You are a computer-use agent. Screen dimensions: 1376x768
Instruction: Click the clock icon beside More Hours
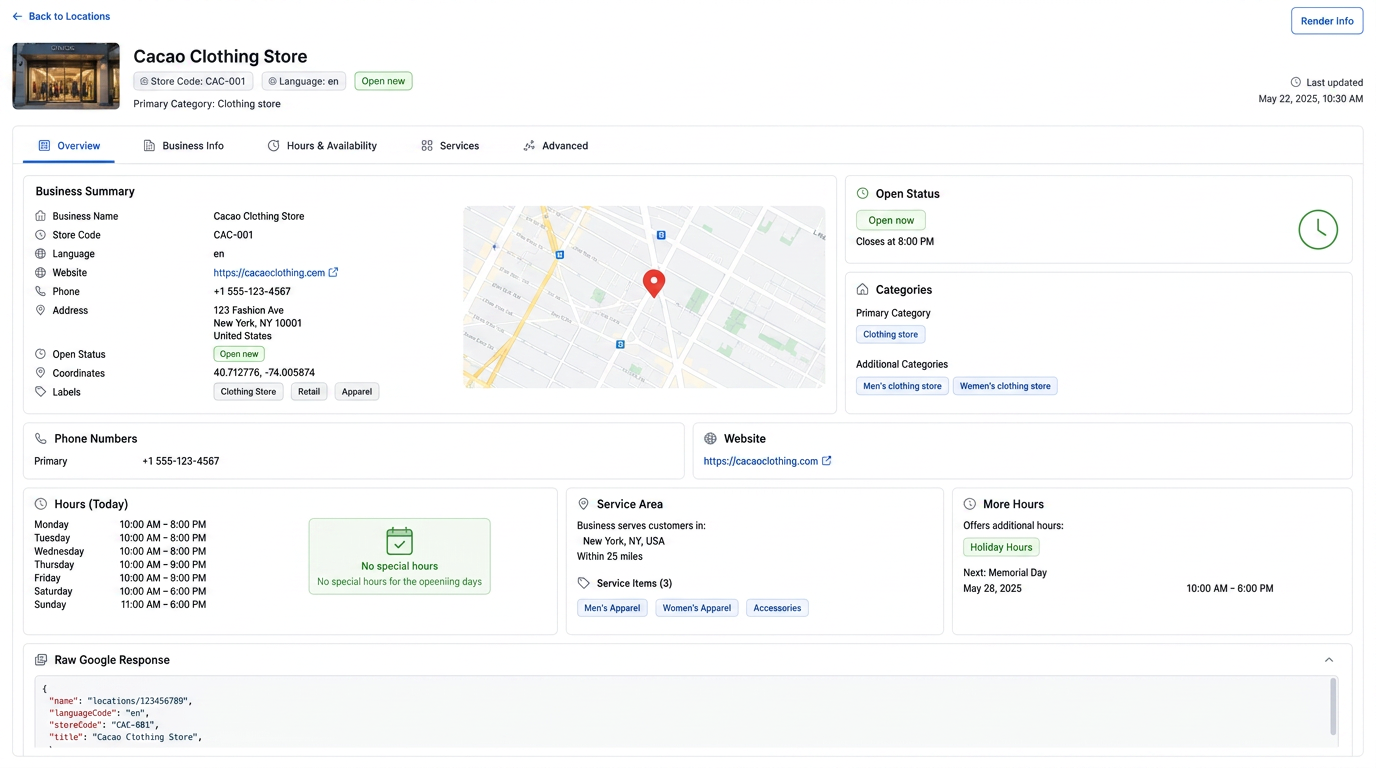pos(969,504)
